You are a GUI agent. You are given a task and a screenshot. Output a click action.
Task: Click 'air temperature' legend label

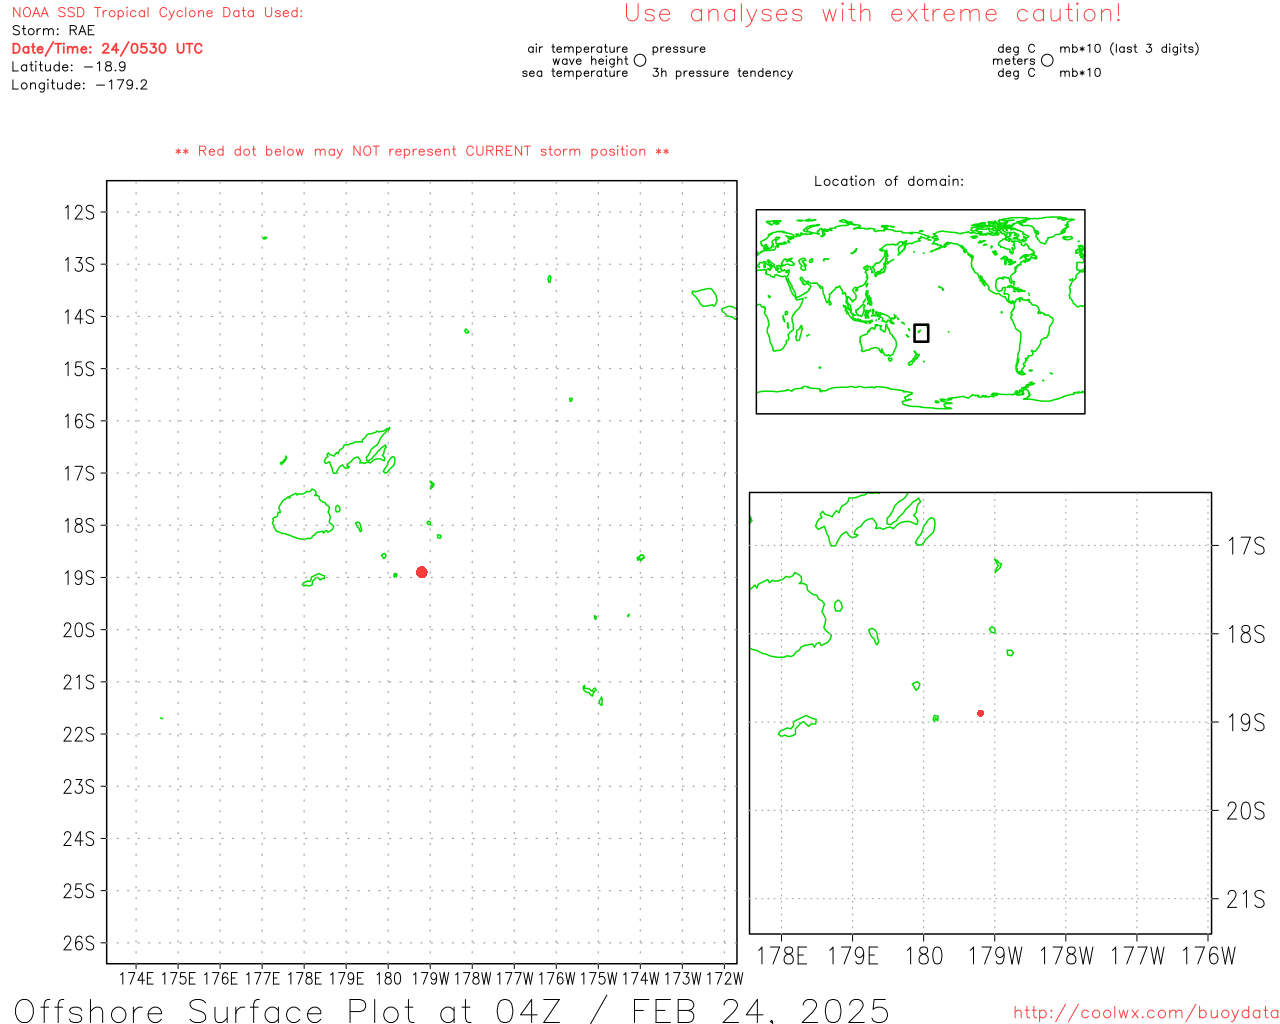[578, 48]
